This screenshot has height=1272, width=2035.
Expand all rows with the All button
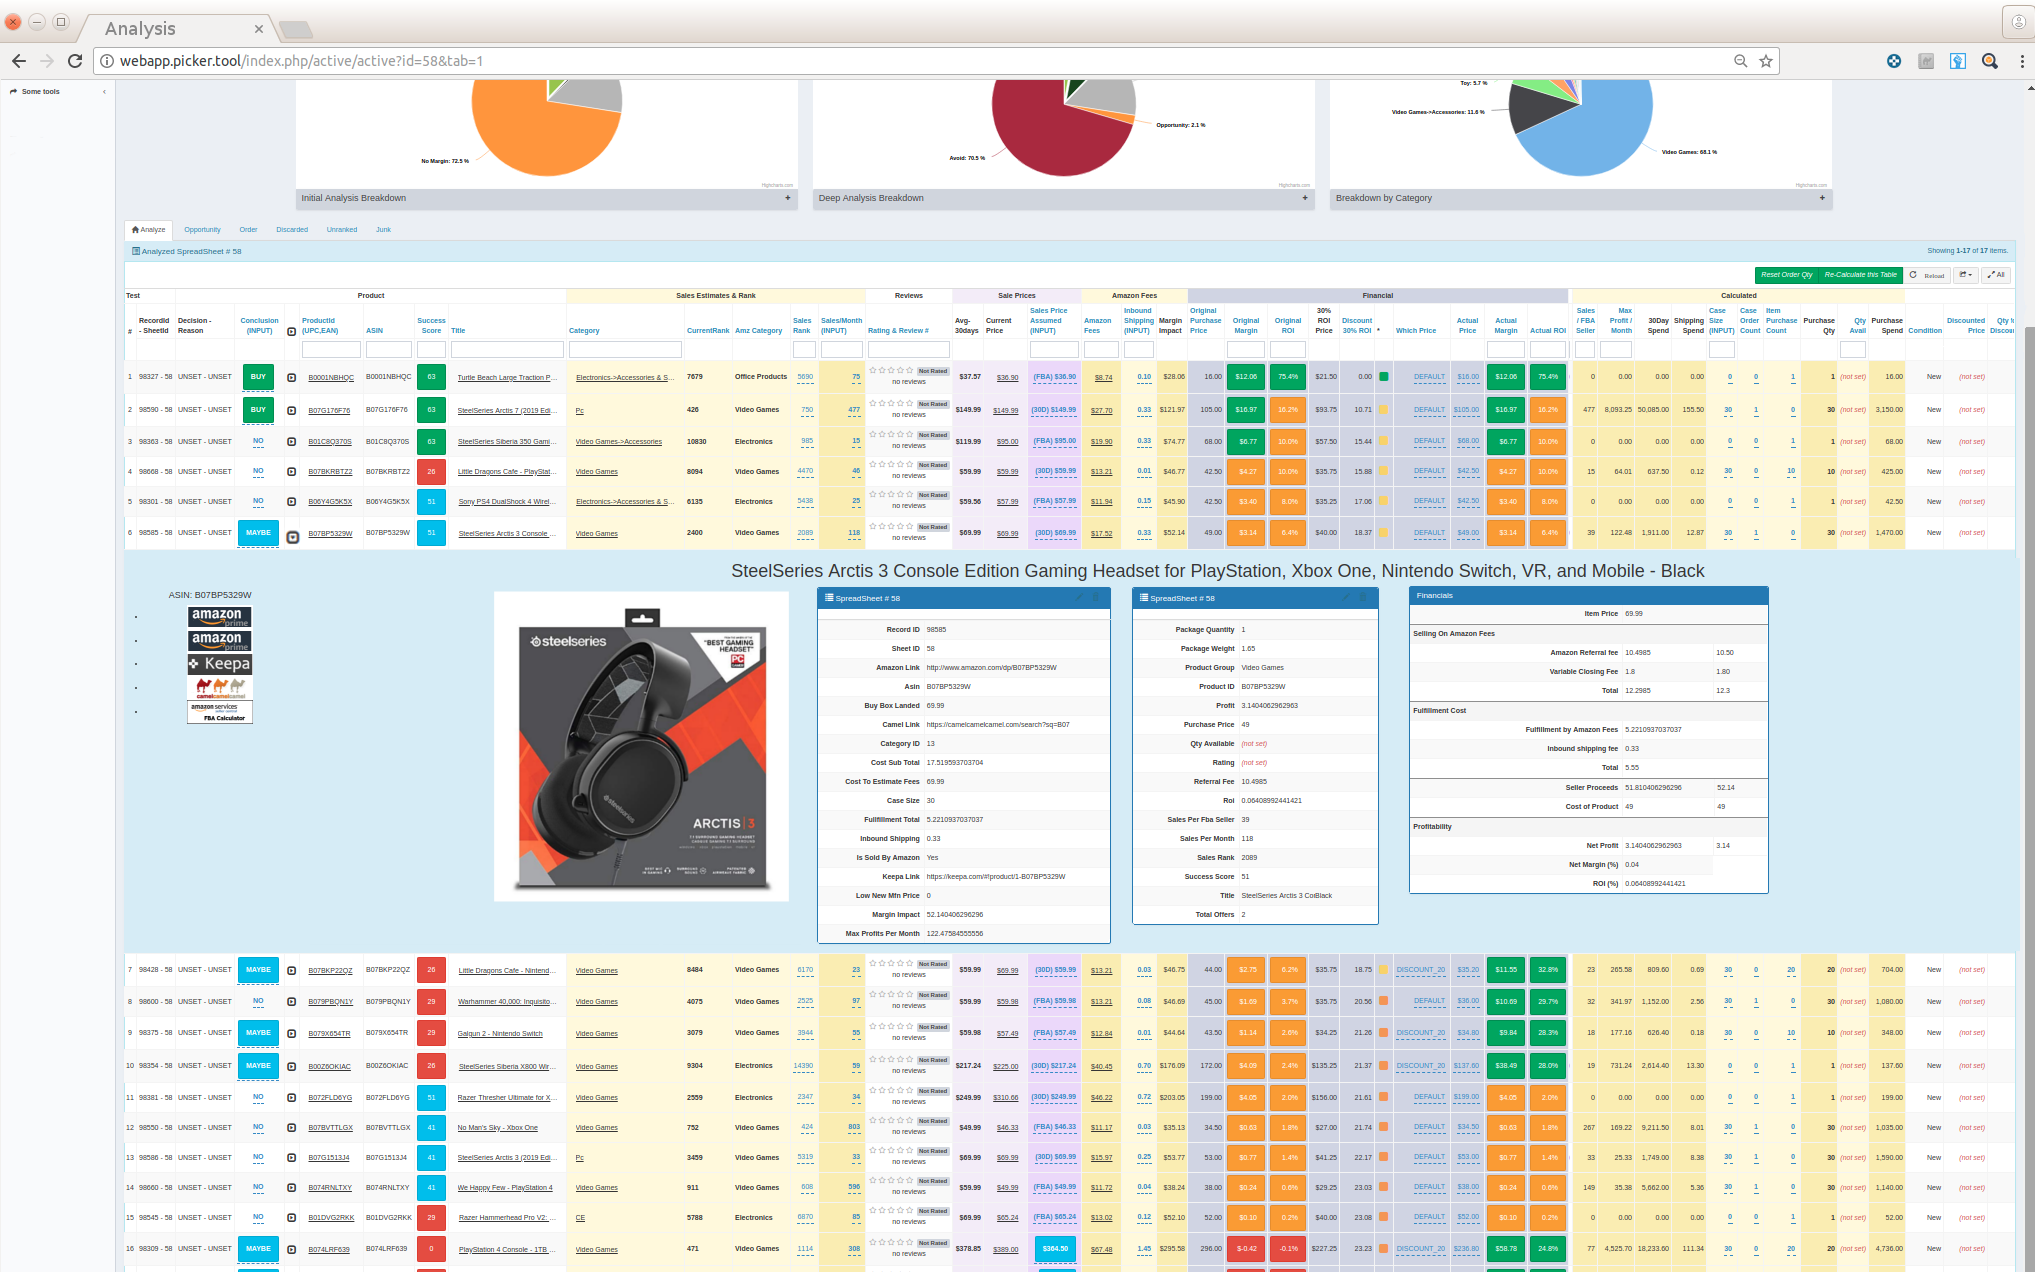1997,275
